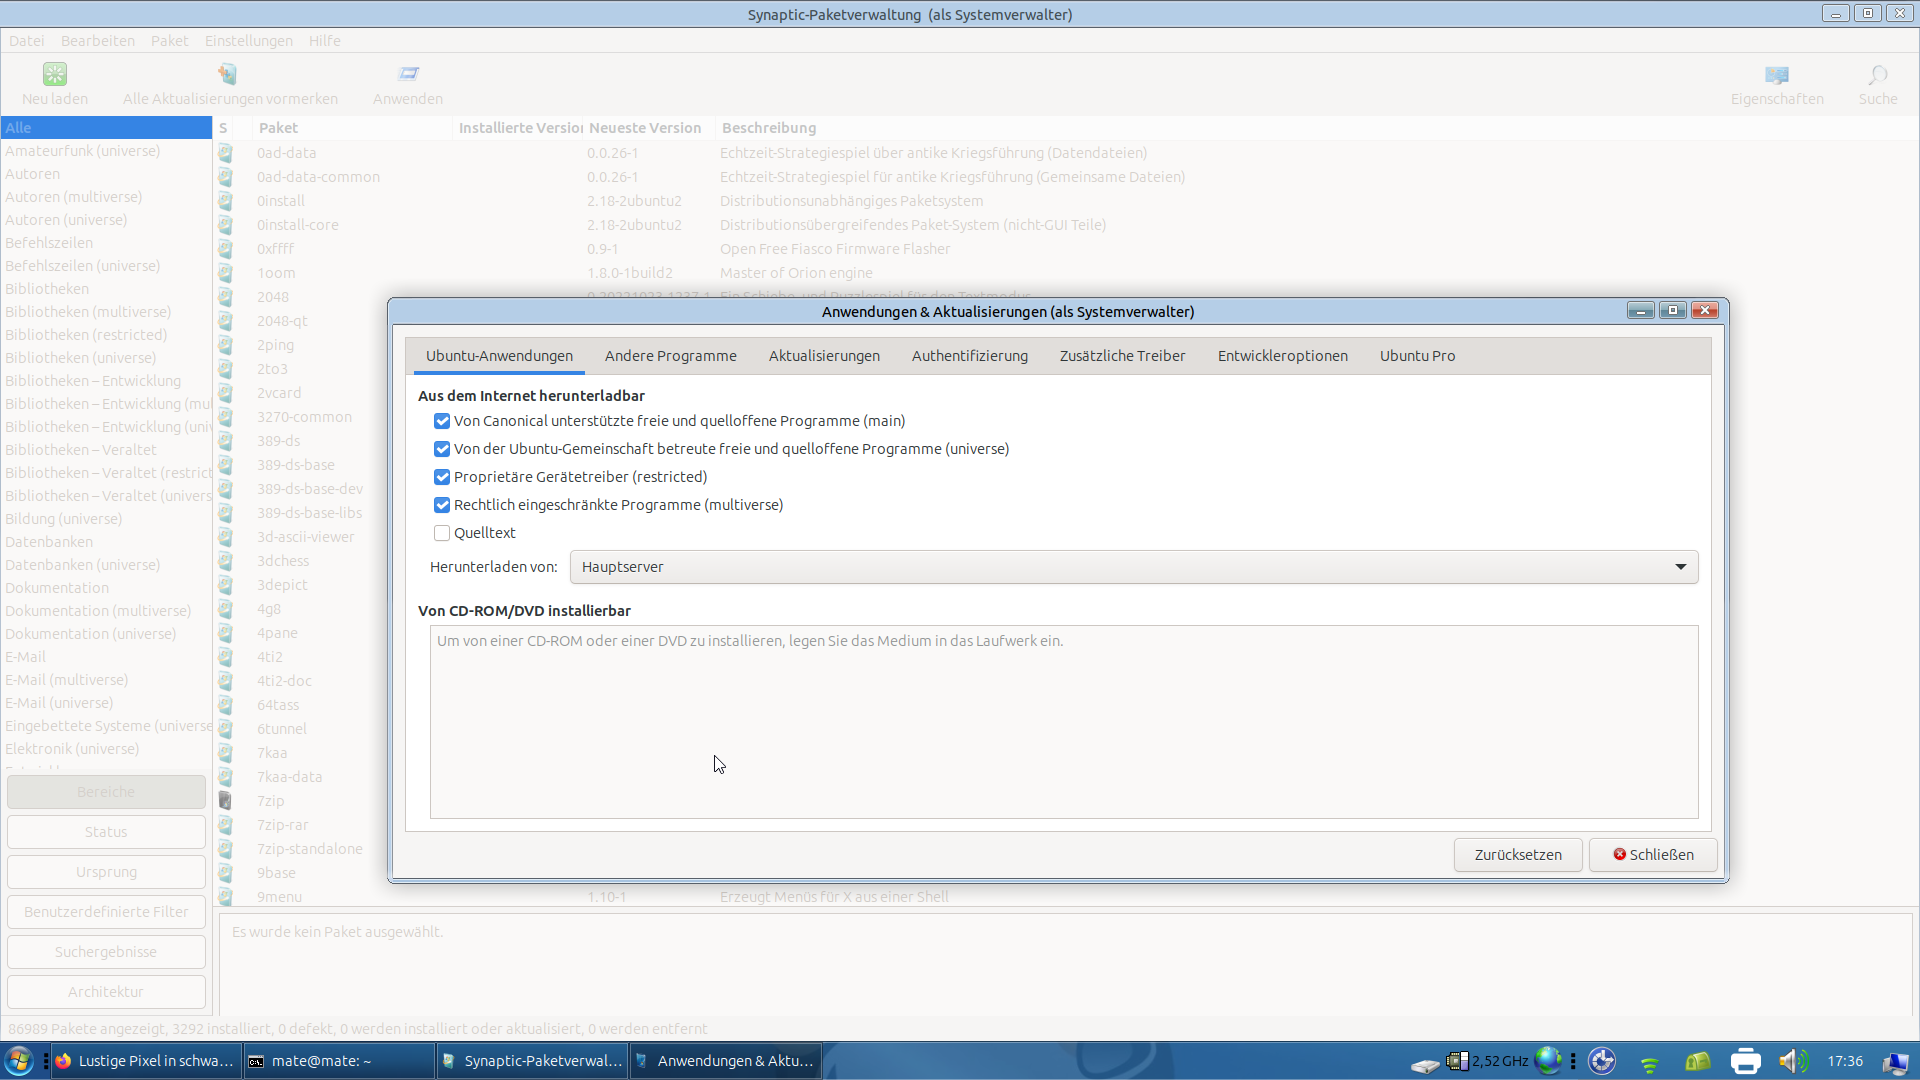Switch to Lustige Pixel Firefox taskbar item
This screenshot has width=1920, height=1080.
point(146,1061)
